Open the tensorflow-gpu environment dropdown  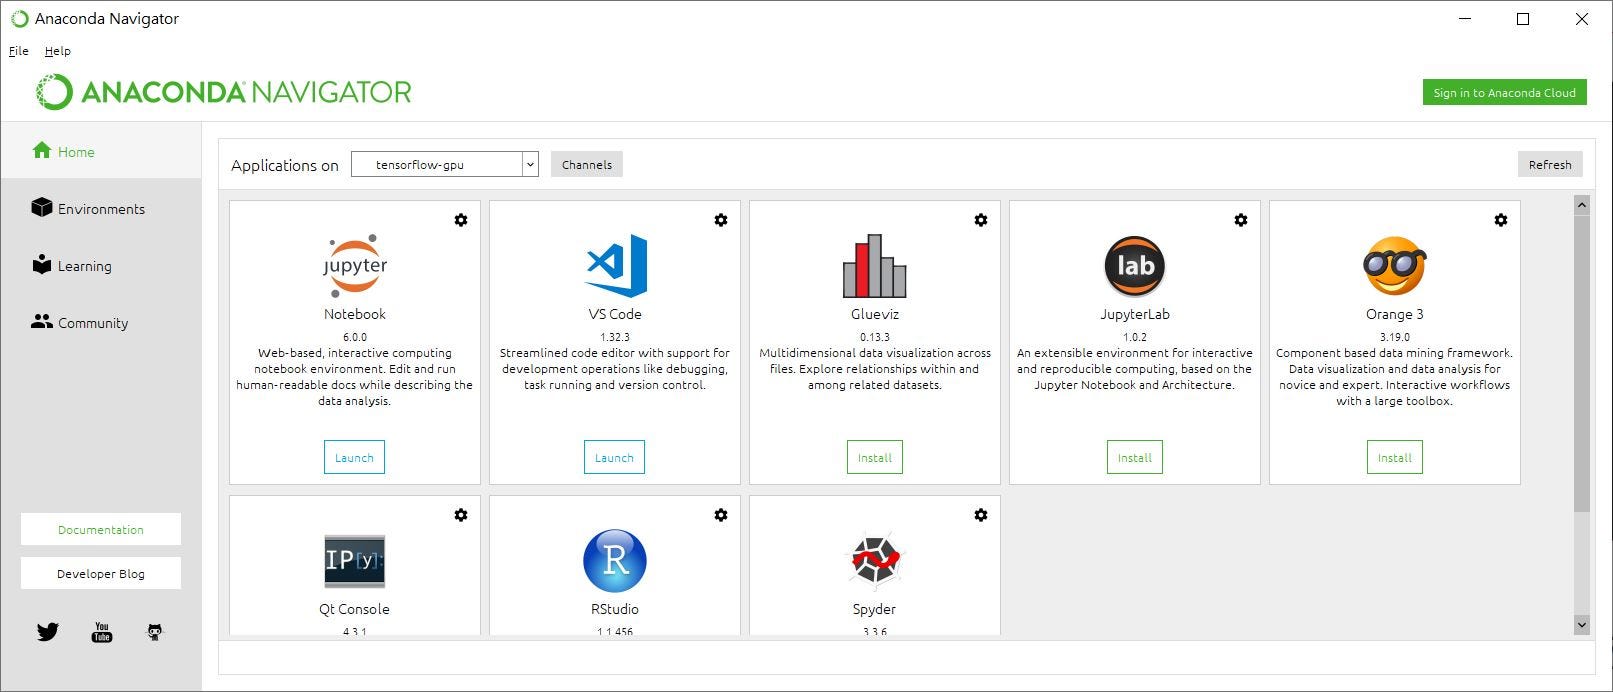point(445,165)
